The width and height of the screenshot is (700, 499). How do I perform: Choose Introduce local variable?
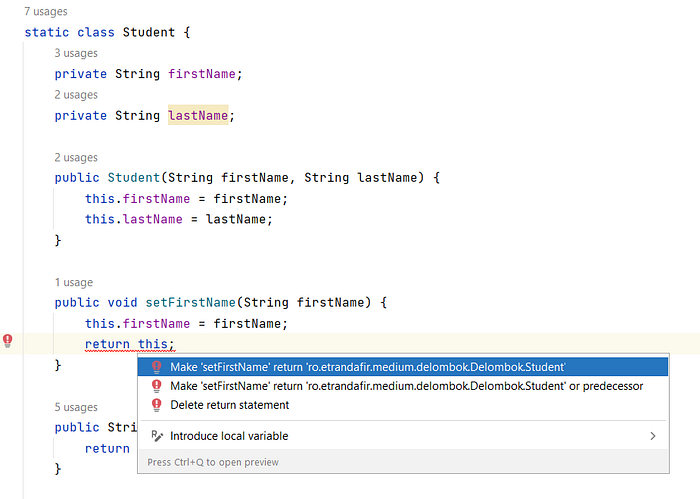point(403,436)
